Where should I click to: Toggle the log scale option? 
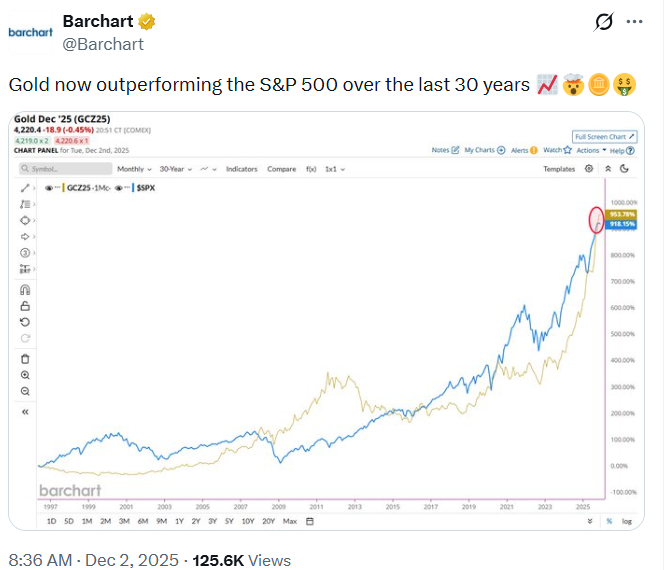pos(626,520)
